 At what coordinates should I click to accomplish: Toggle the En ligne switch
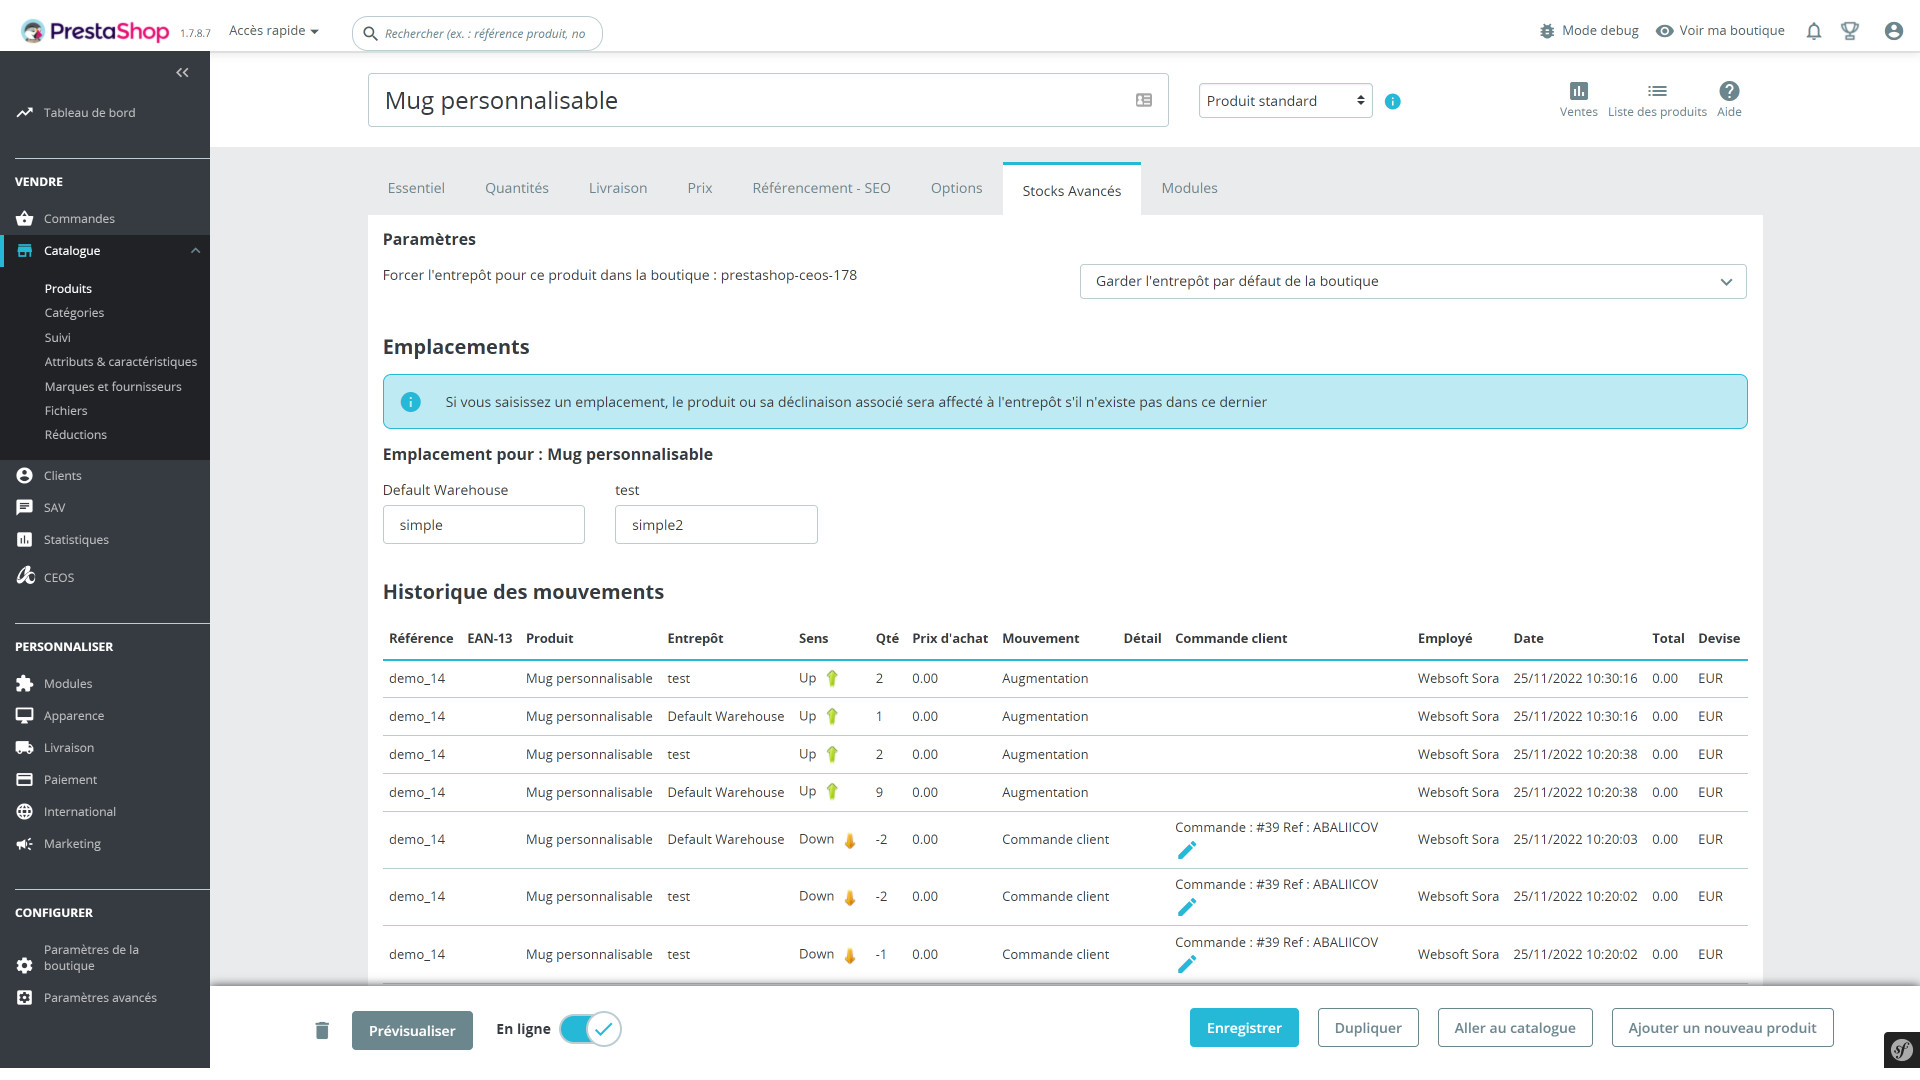[590, 1029]
